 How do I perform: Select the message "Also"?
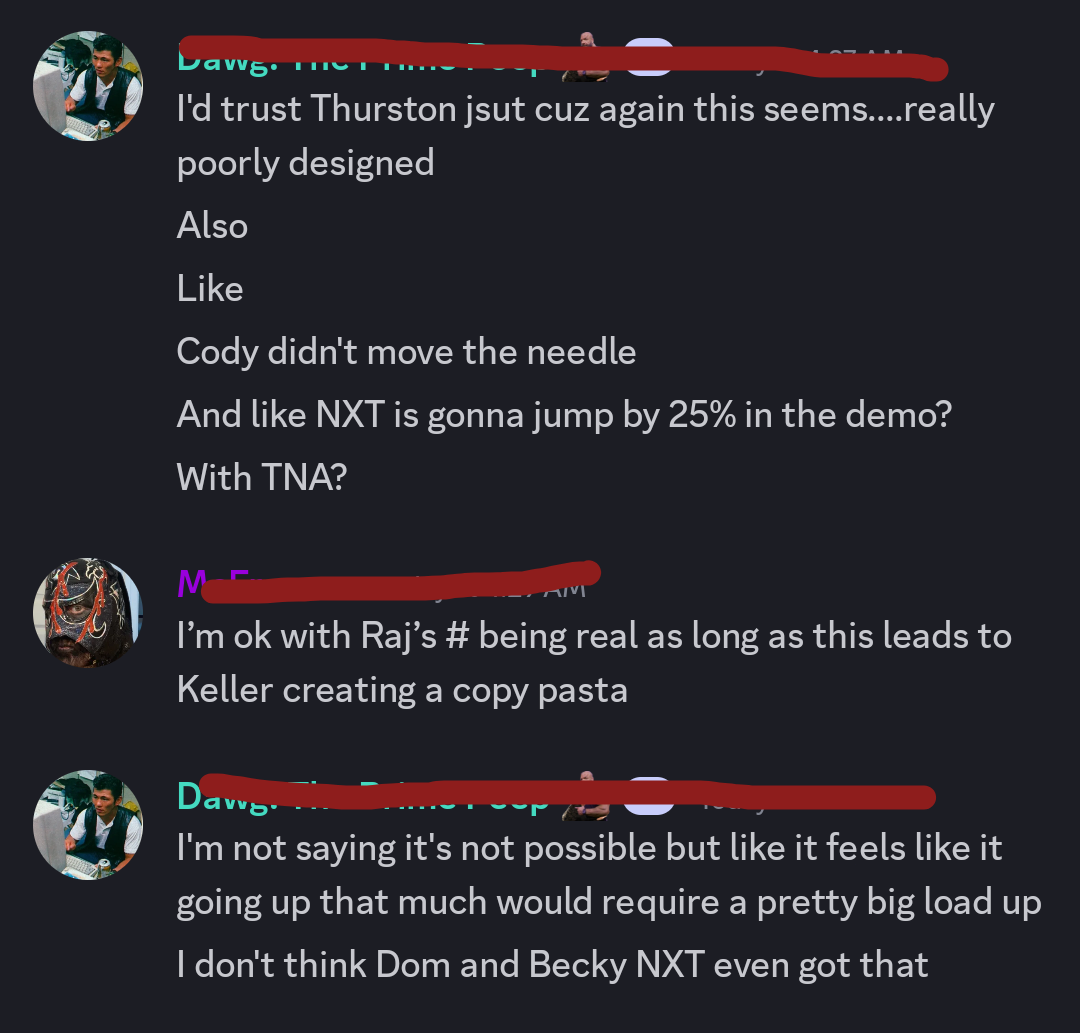pos(212,225)
